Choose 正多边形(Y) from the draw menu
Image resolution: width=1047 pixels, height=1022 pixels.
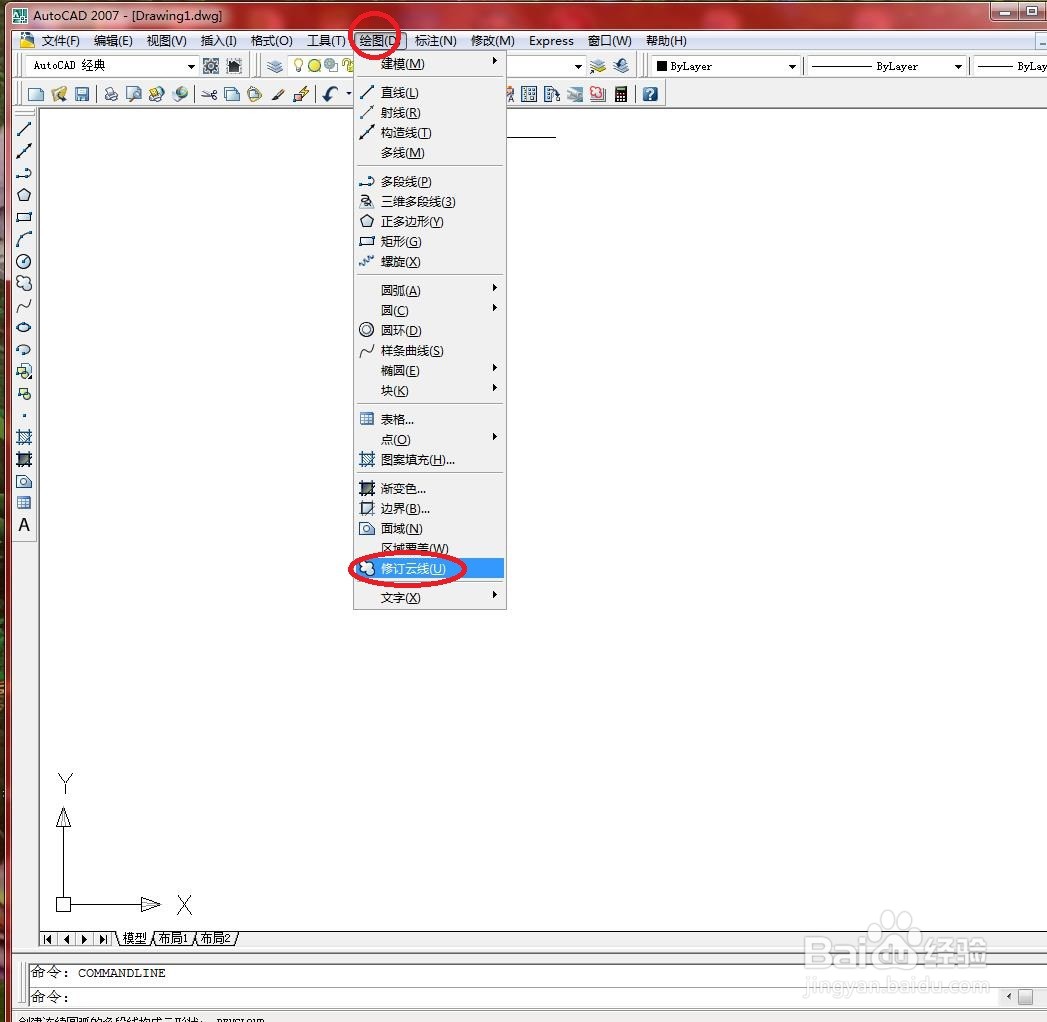(x=429, y=222)
